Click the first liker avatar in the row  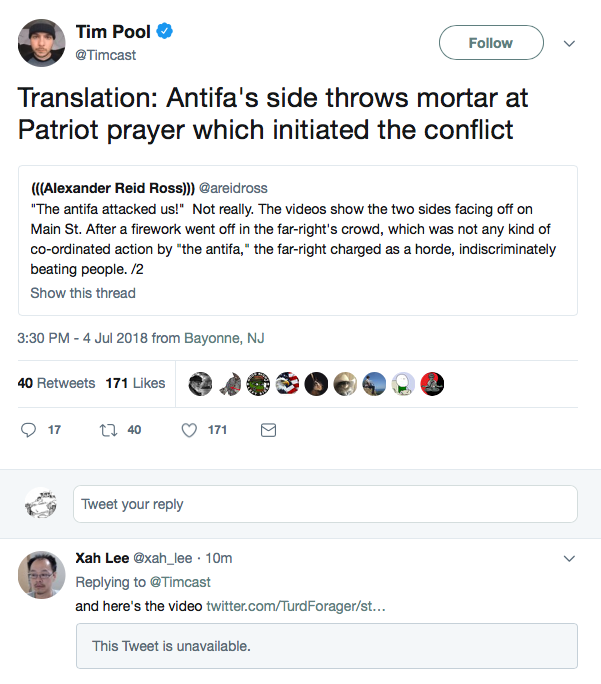coord(201,383)
